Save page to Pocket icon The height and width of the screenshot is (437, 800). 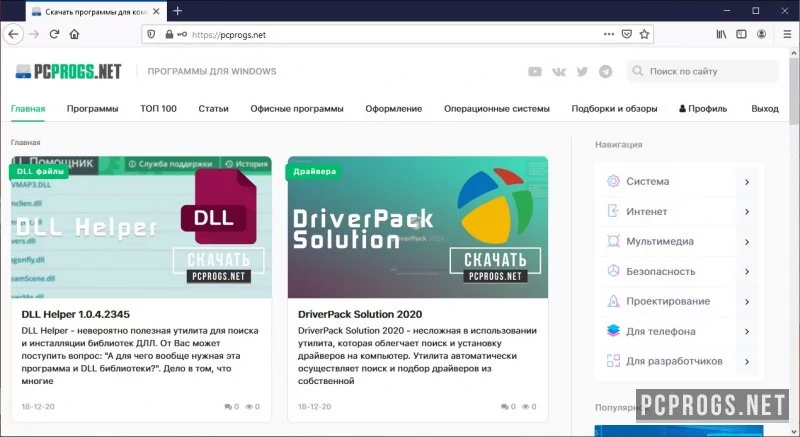point(627,34)
